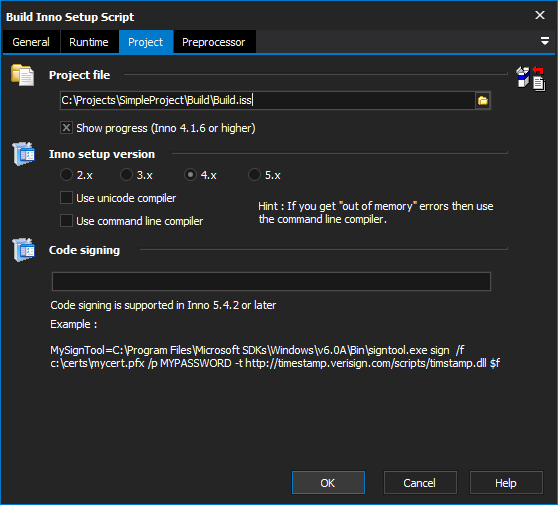Screen dimensions: 558x505
Task: Click the wizard bucket icon at top right
Action: pyautogui.click(x=523, y=77)
